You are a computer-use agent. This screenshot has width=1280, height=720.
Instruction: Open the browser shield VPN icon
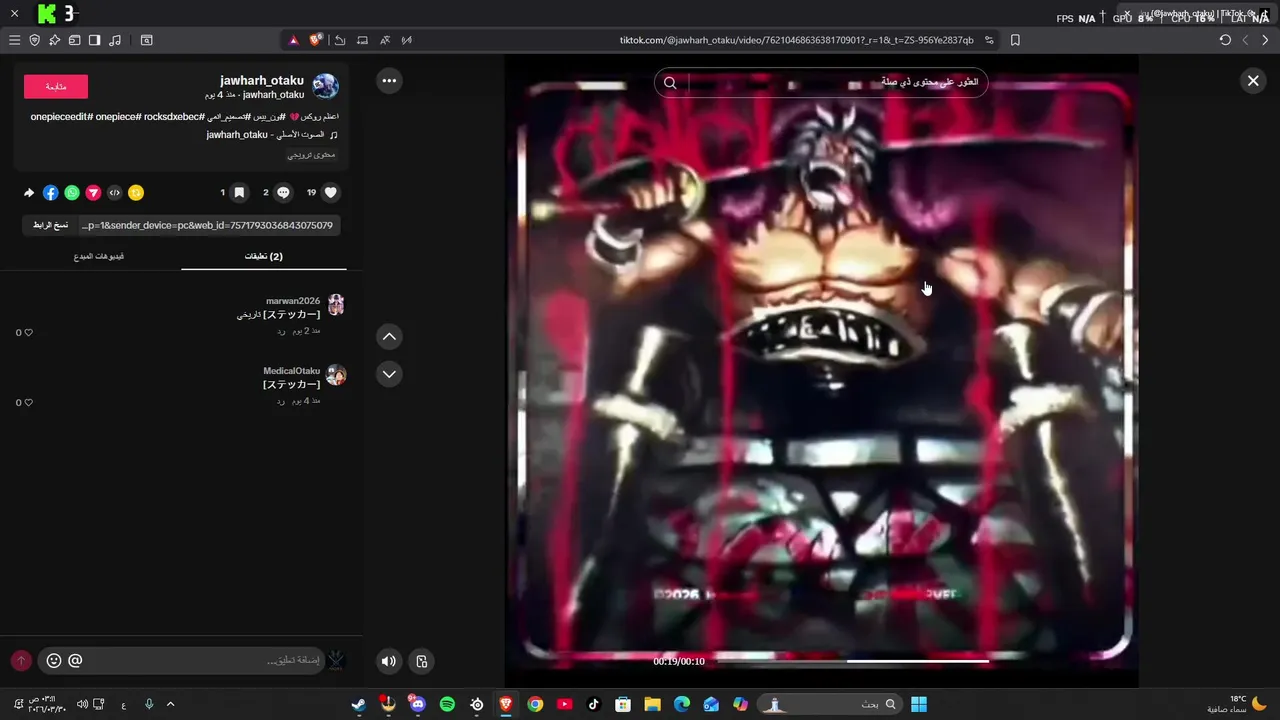(35, 40)
